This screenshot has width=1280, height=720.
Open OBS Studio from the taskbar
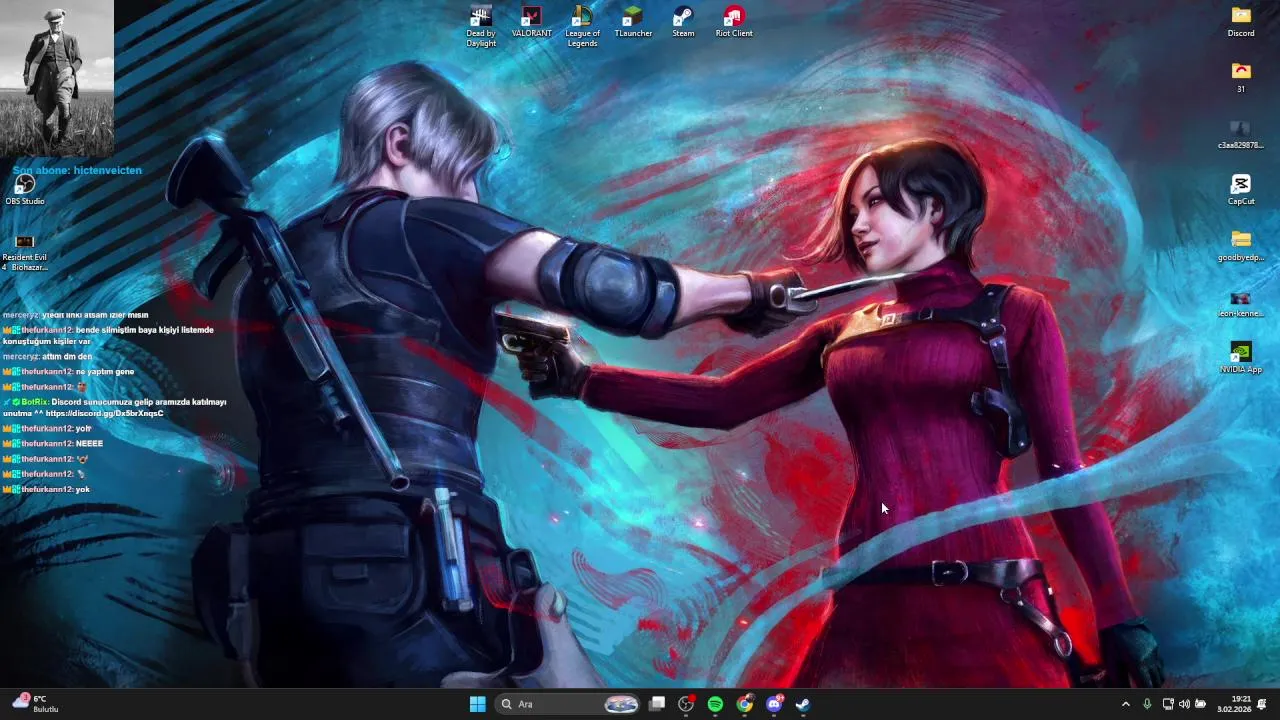point(686,704)
